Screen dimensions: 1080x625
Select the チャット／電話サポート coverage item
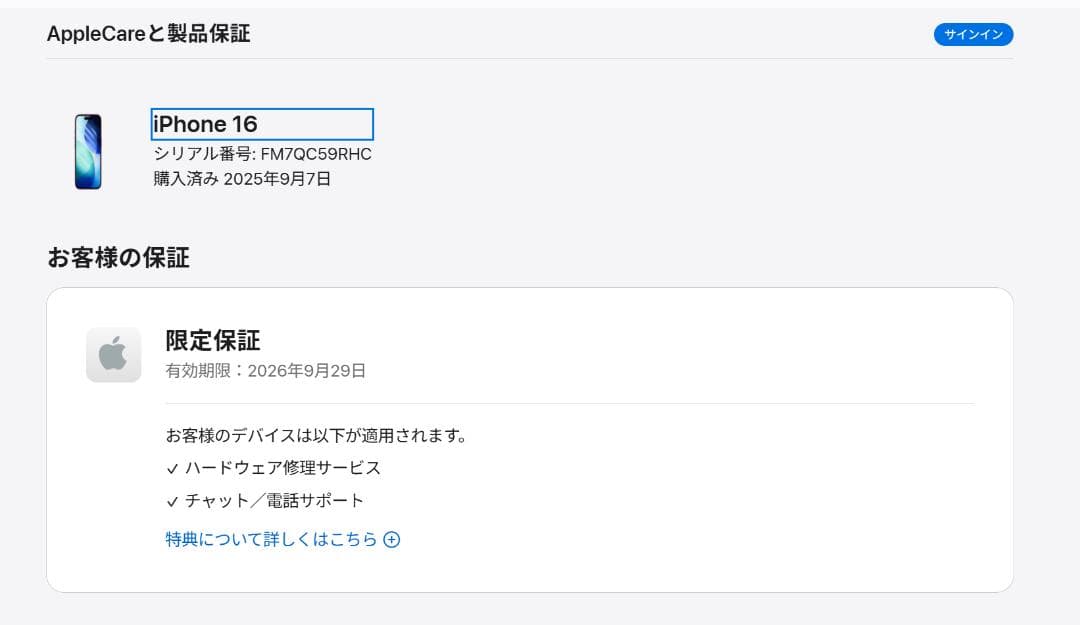(x=276, y=499)
